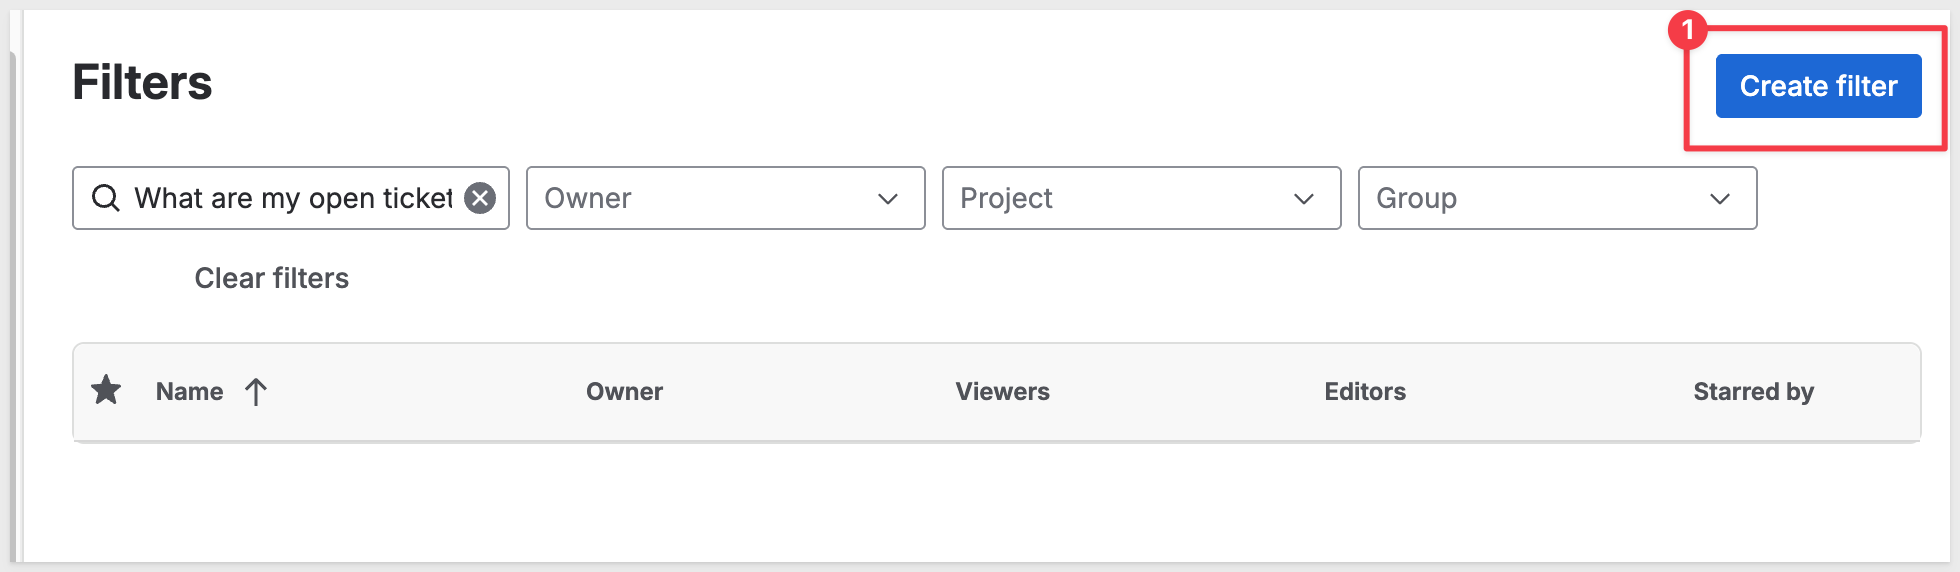Click the magnifier search icon
Viewport: 1960px width, 572px height.
click(105, 198)
